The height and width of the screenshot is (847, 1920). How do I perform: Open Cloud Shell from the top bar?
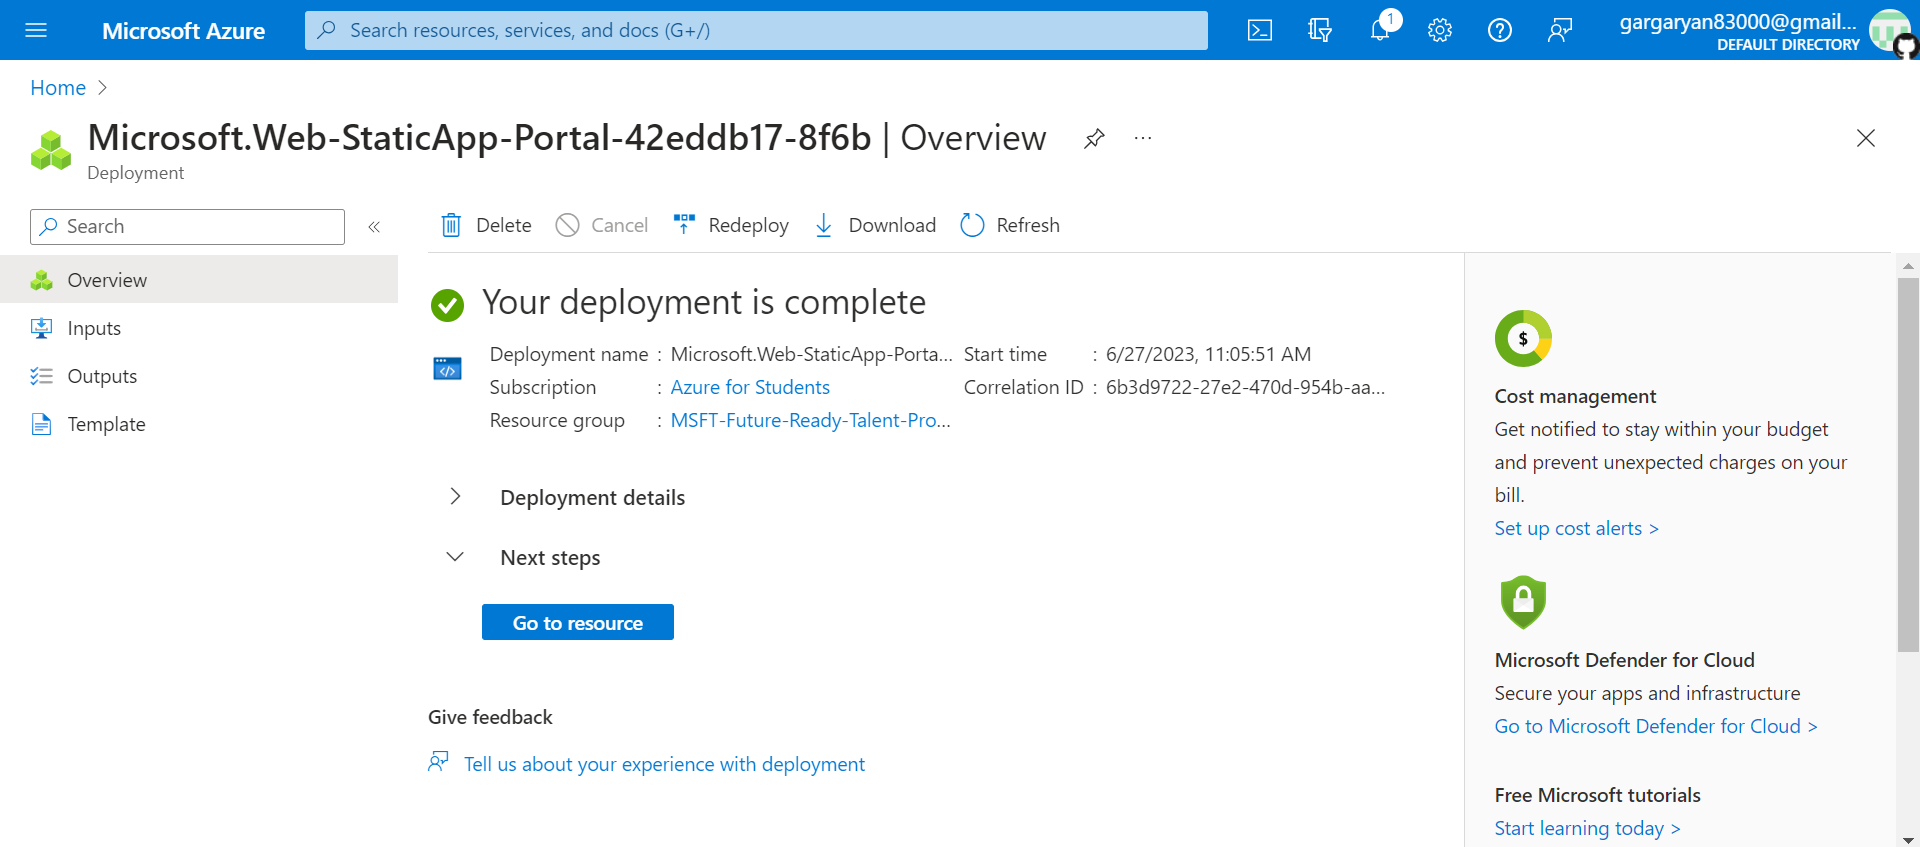(x=1260, y=30)
